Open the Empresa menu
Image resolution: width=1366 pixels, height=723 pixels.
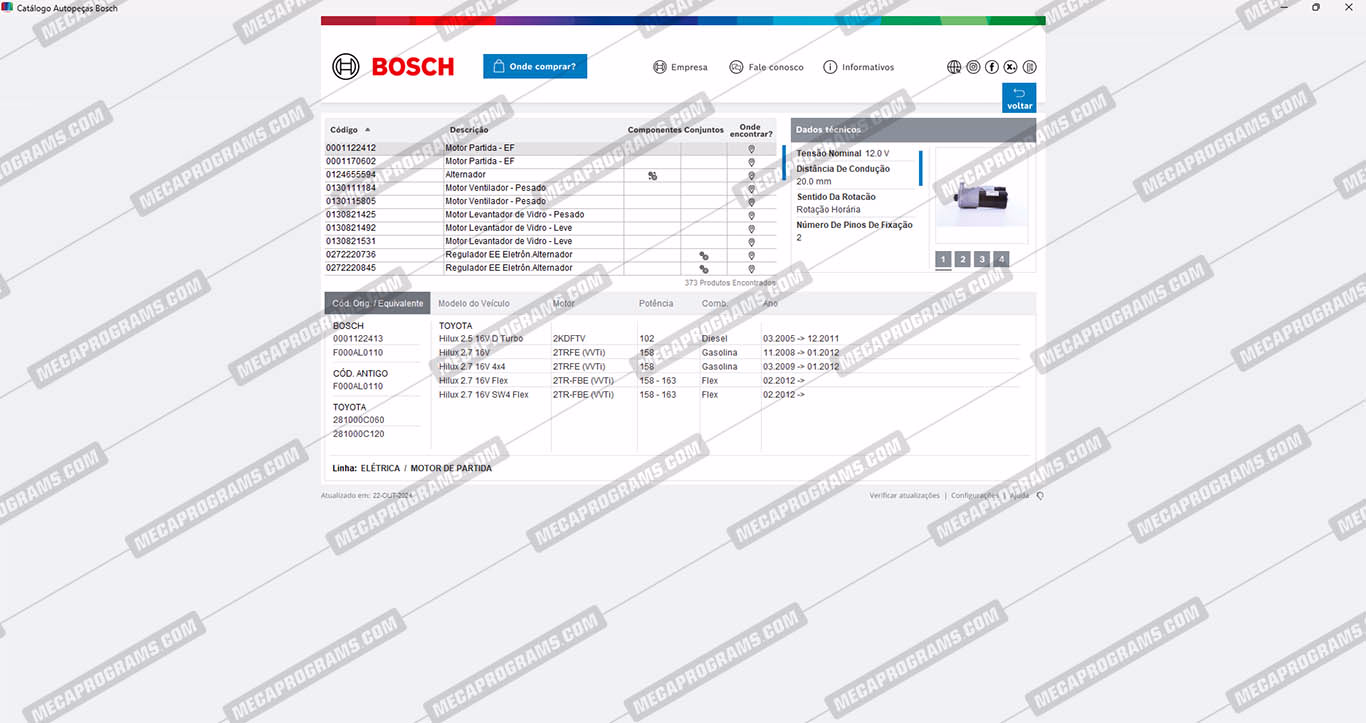680,67
